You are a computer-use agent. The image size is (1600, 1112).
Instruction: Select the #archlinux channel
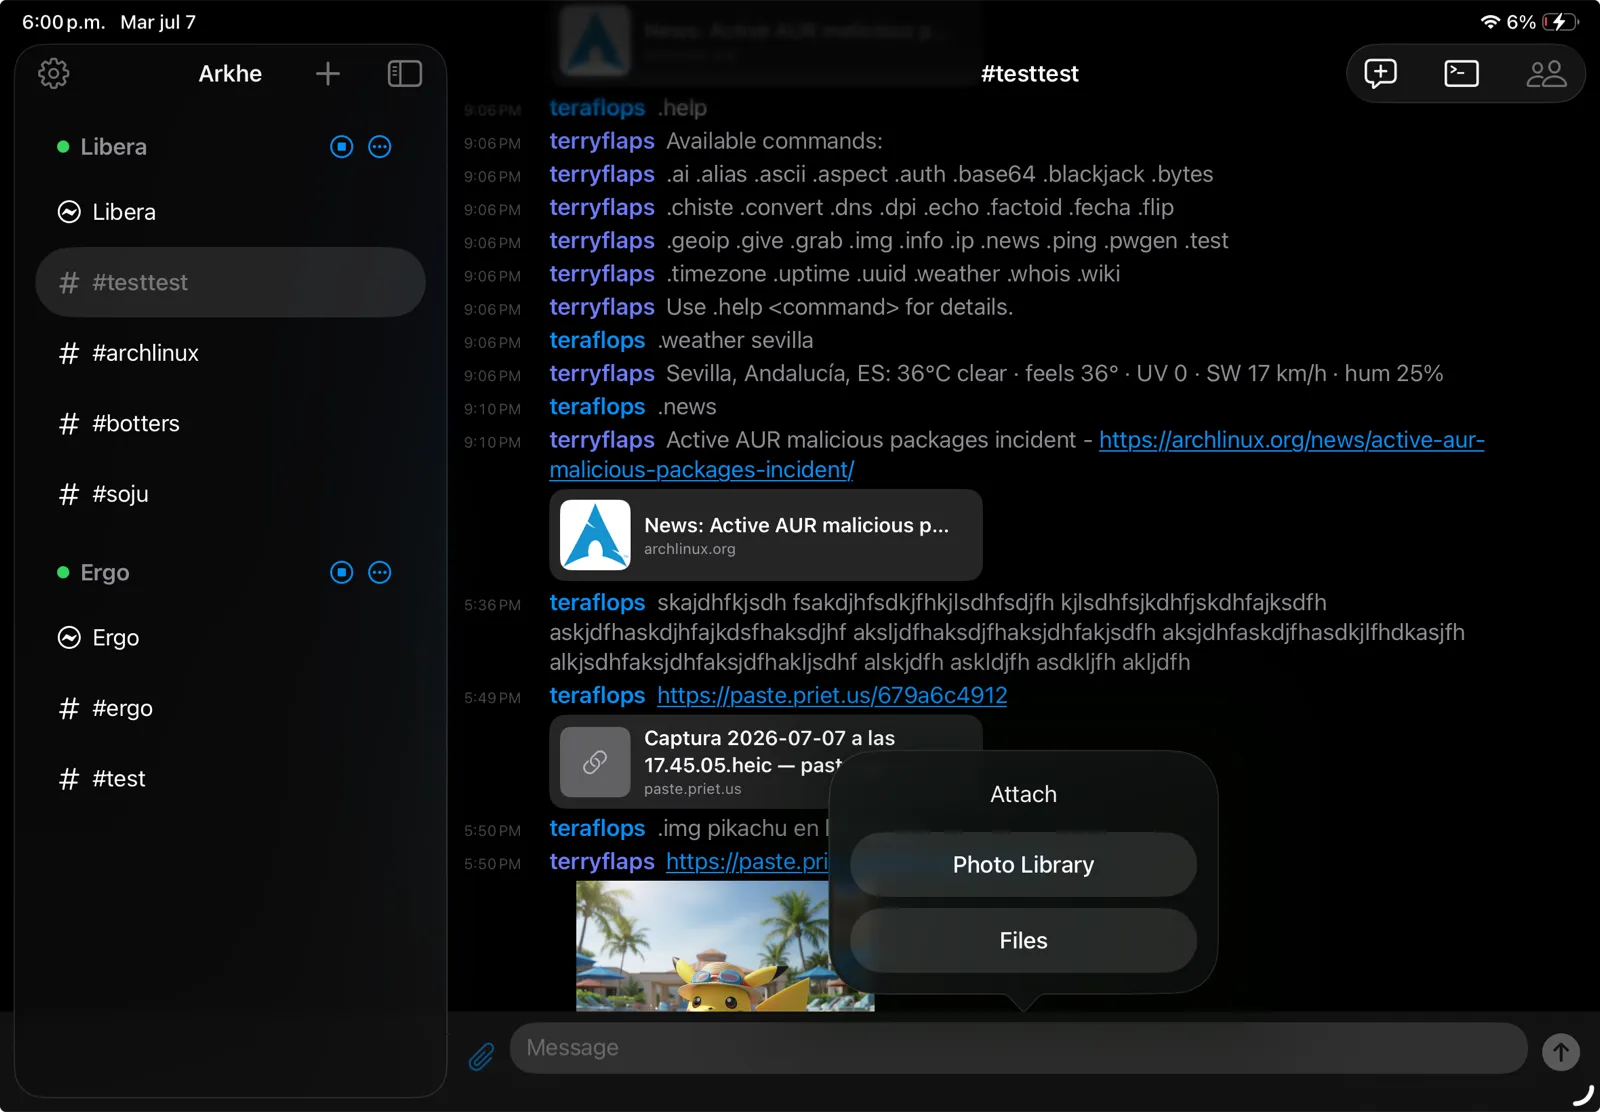pos(230,353)
